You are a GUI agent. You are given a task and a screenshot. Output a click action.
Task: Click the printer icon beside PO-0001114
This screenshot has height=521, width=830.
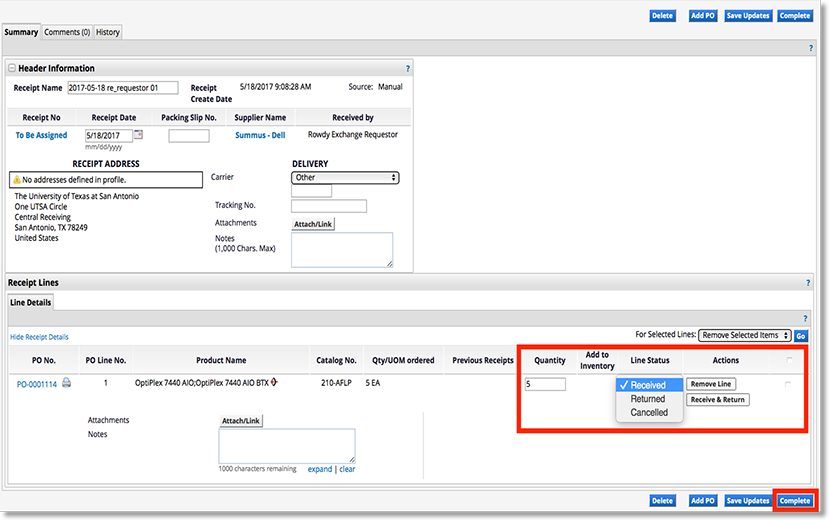click(x=66, y=383)
